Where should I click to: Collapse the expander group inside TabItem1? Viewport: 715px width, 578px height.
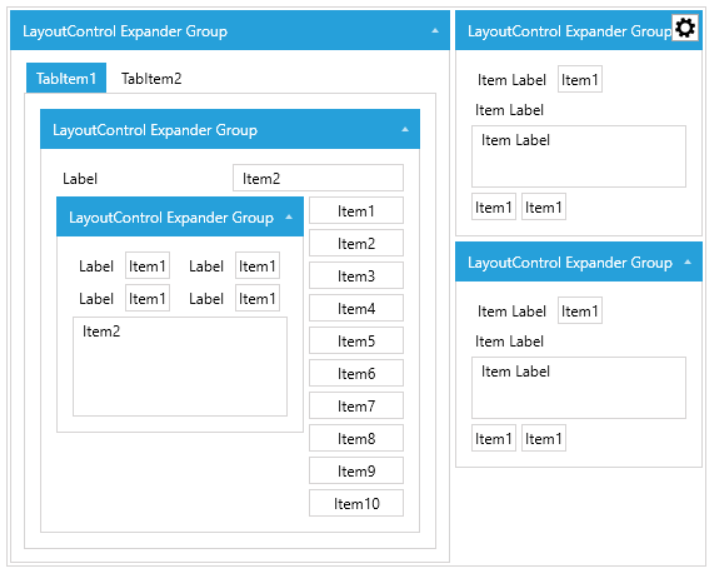click(405, 130)
